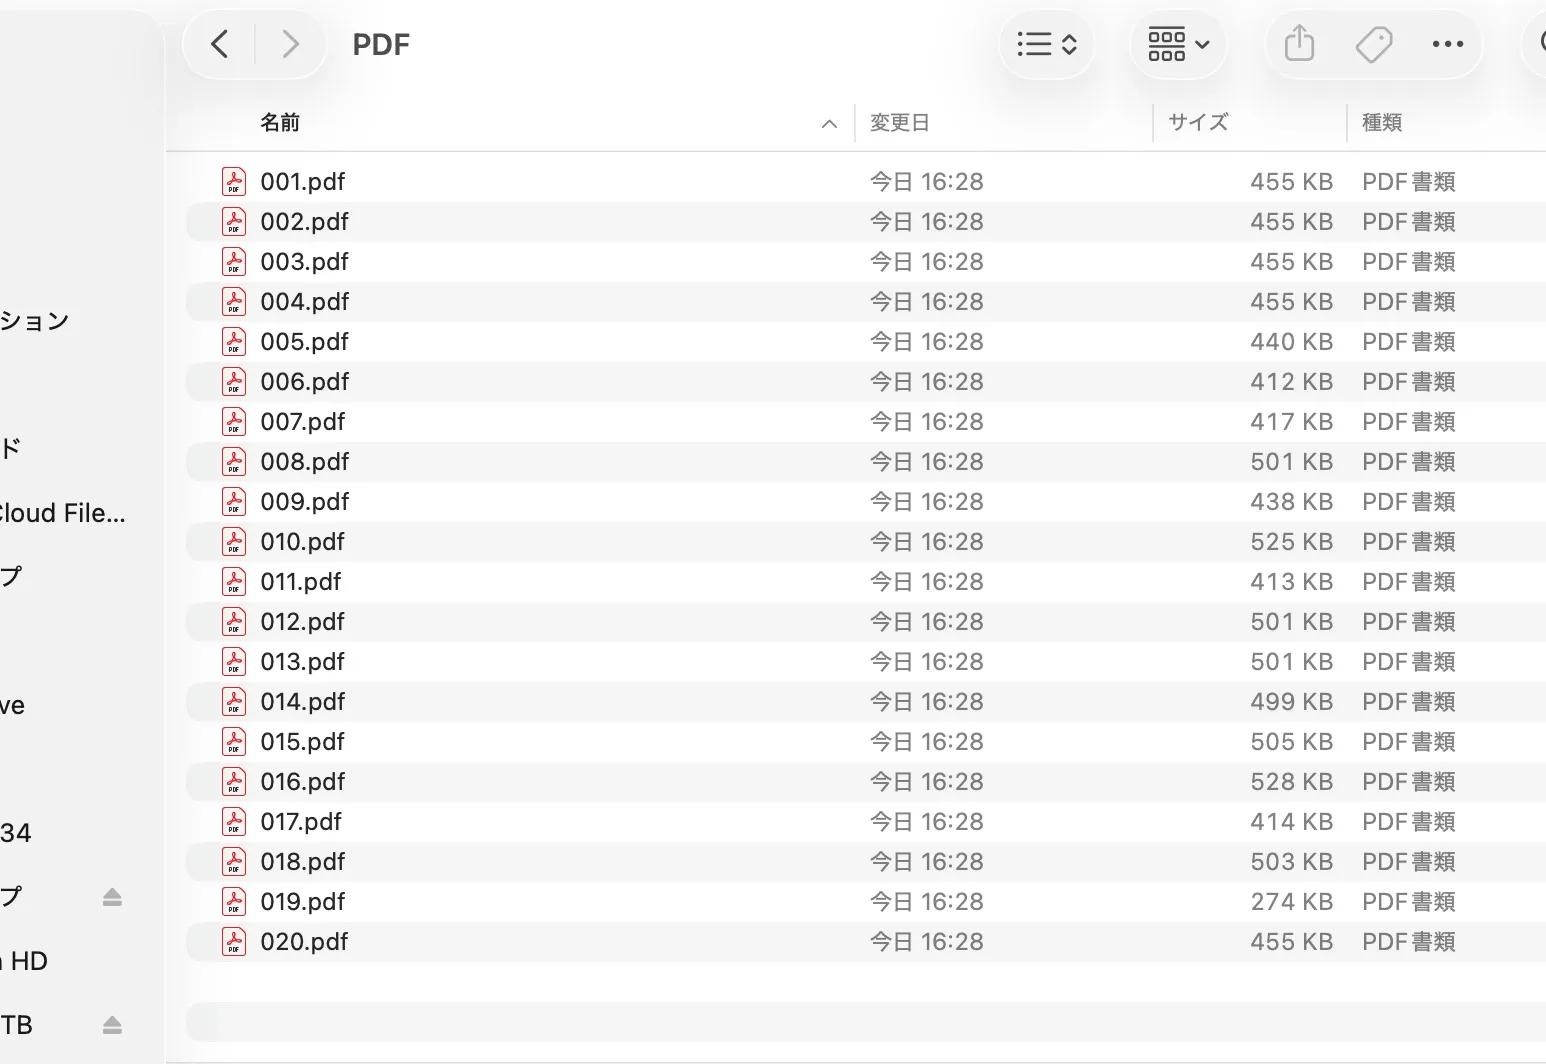Click the back navigation arrow
This screenshot has height=1064, width=1546.
coord(220,44)
